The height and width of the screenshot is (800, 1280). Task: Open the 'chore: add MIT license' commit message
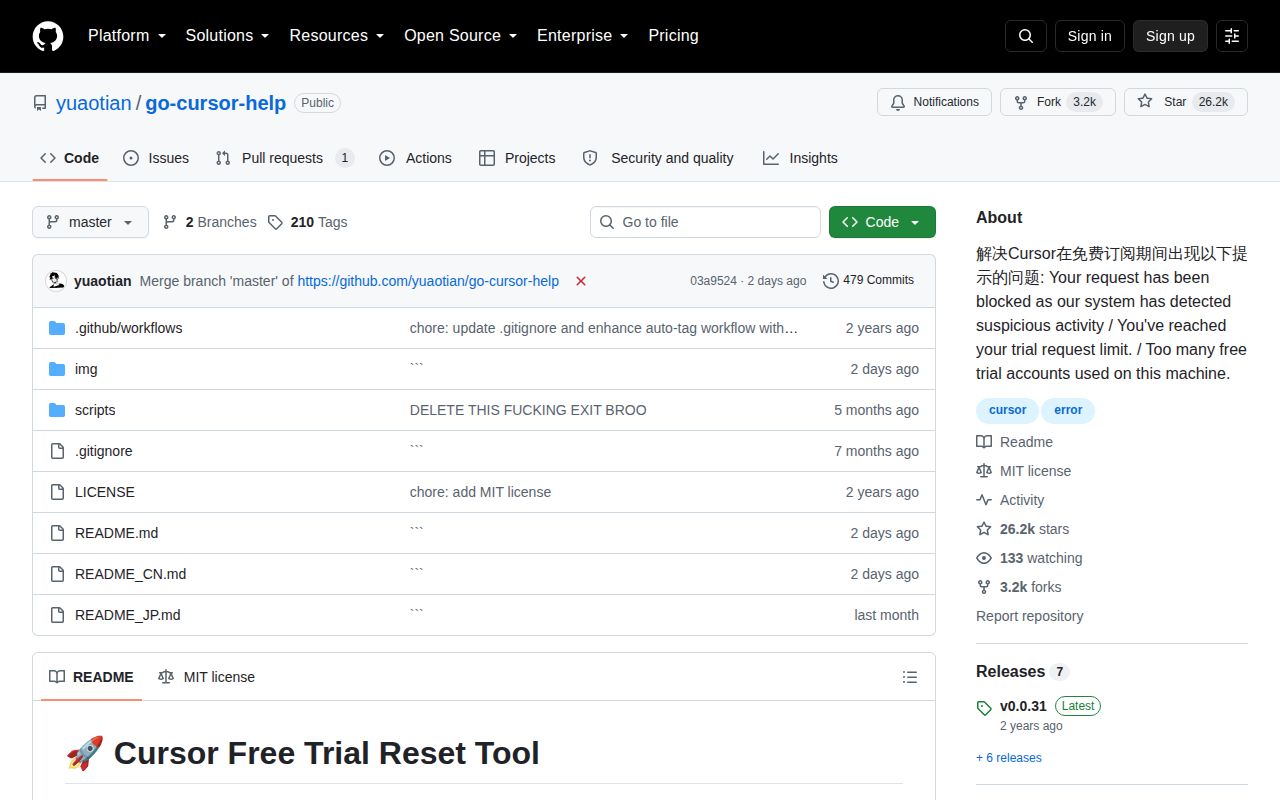[x=480, y=492]
